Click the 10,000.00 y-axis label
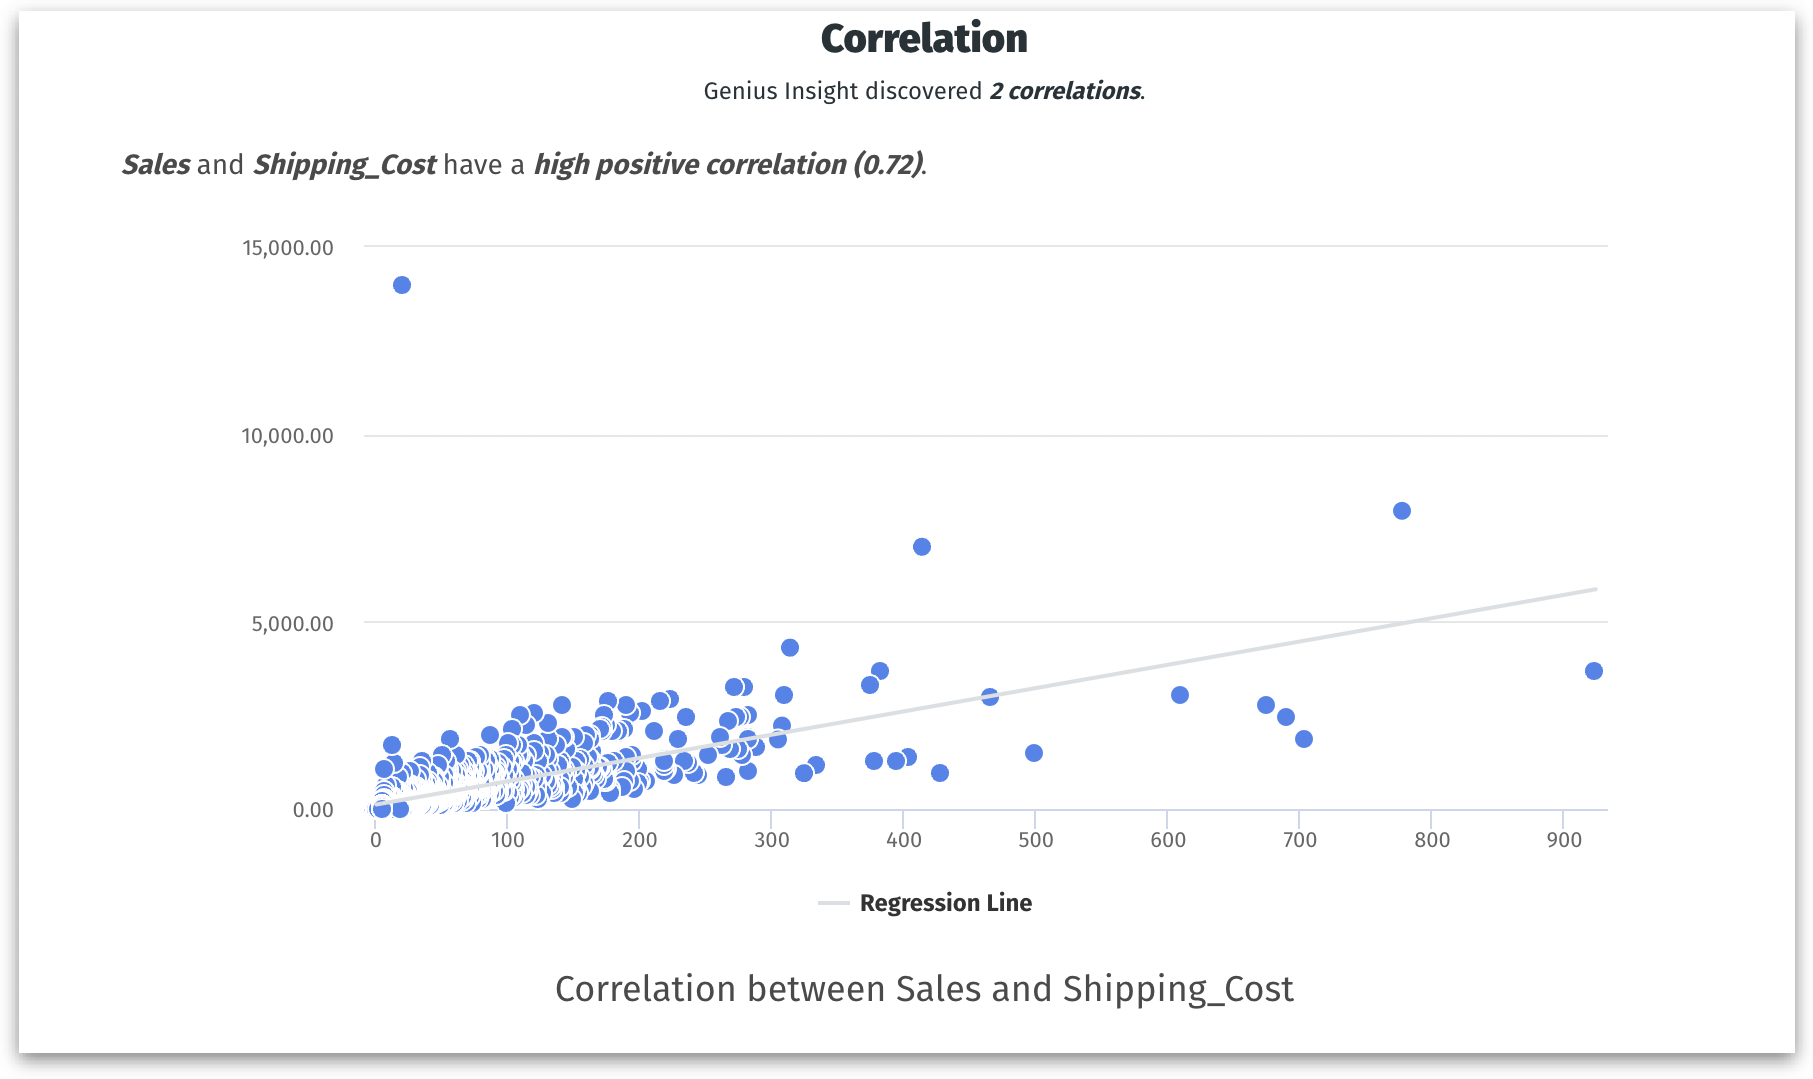The width and height of the screenshot is (1813, 1079). [287, 436]
